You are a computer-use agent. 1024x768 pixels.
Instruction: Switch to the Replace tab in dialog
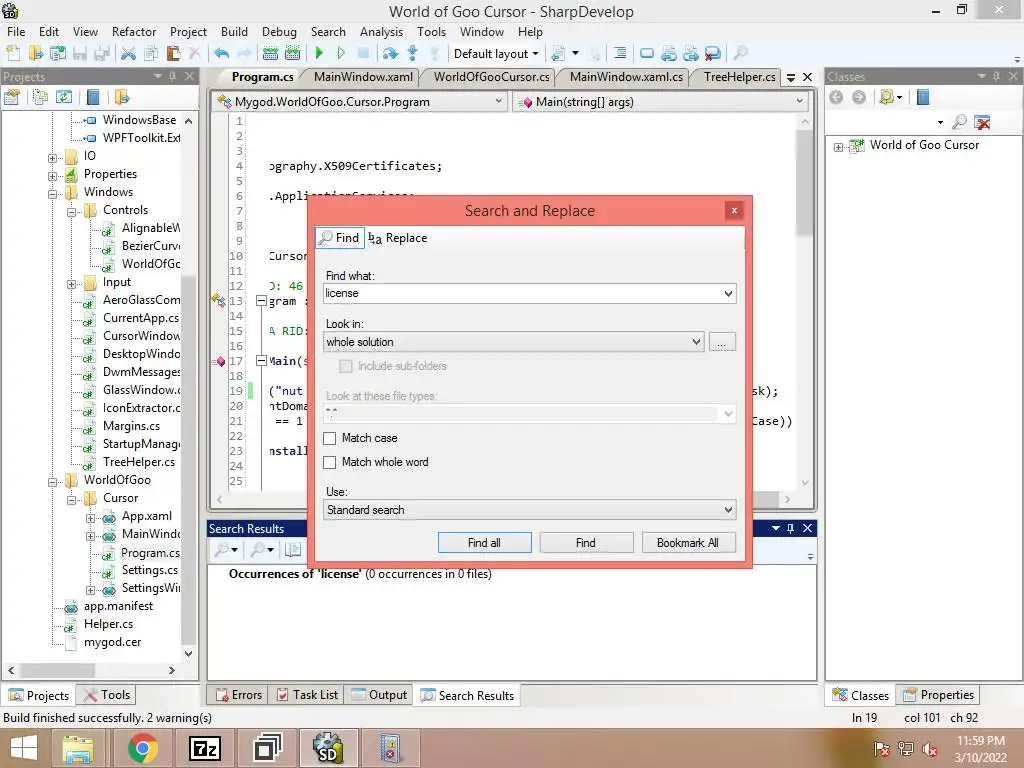pyautogui.click(x=398, y=238)
